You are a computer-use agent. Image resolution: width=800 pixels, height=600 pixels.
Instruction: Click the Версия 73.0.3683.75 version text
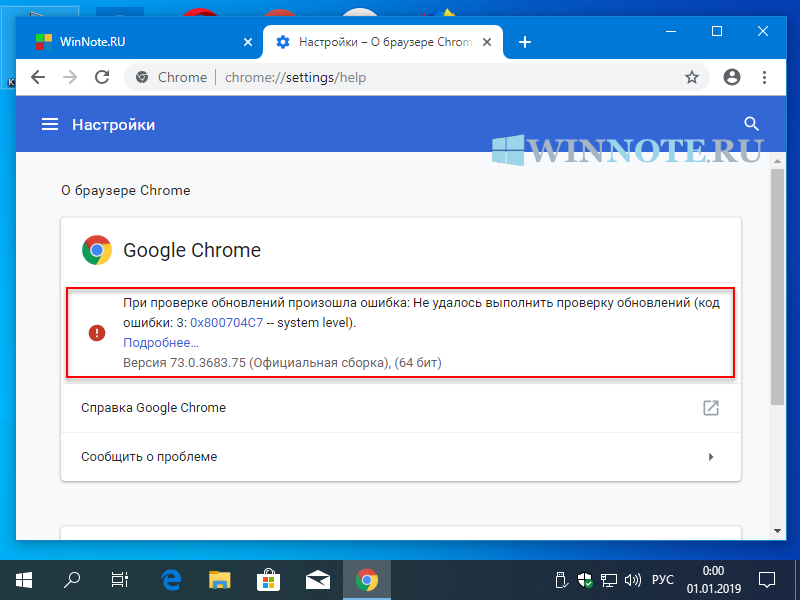pyautogui.click(x=282, y=363)
